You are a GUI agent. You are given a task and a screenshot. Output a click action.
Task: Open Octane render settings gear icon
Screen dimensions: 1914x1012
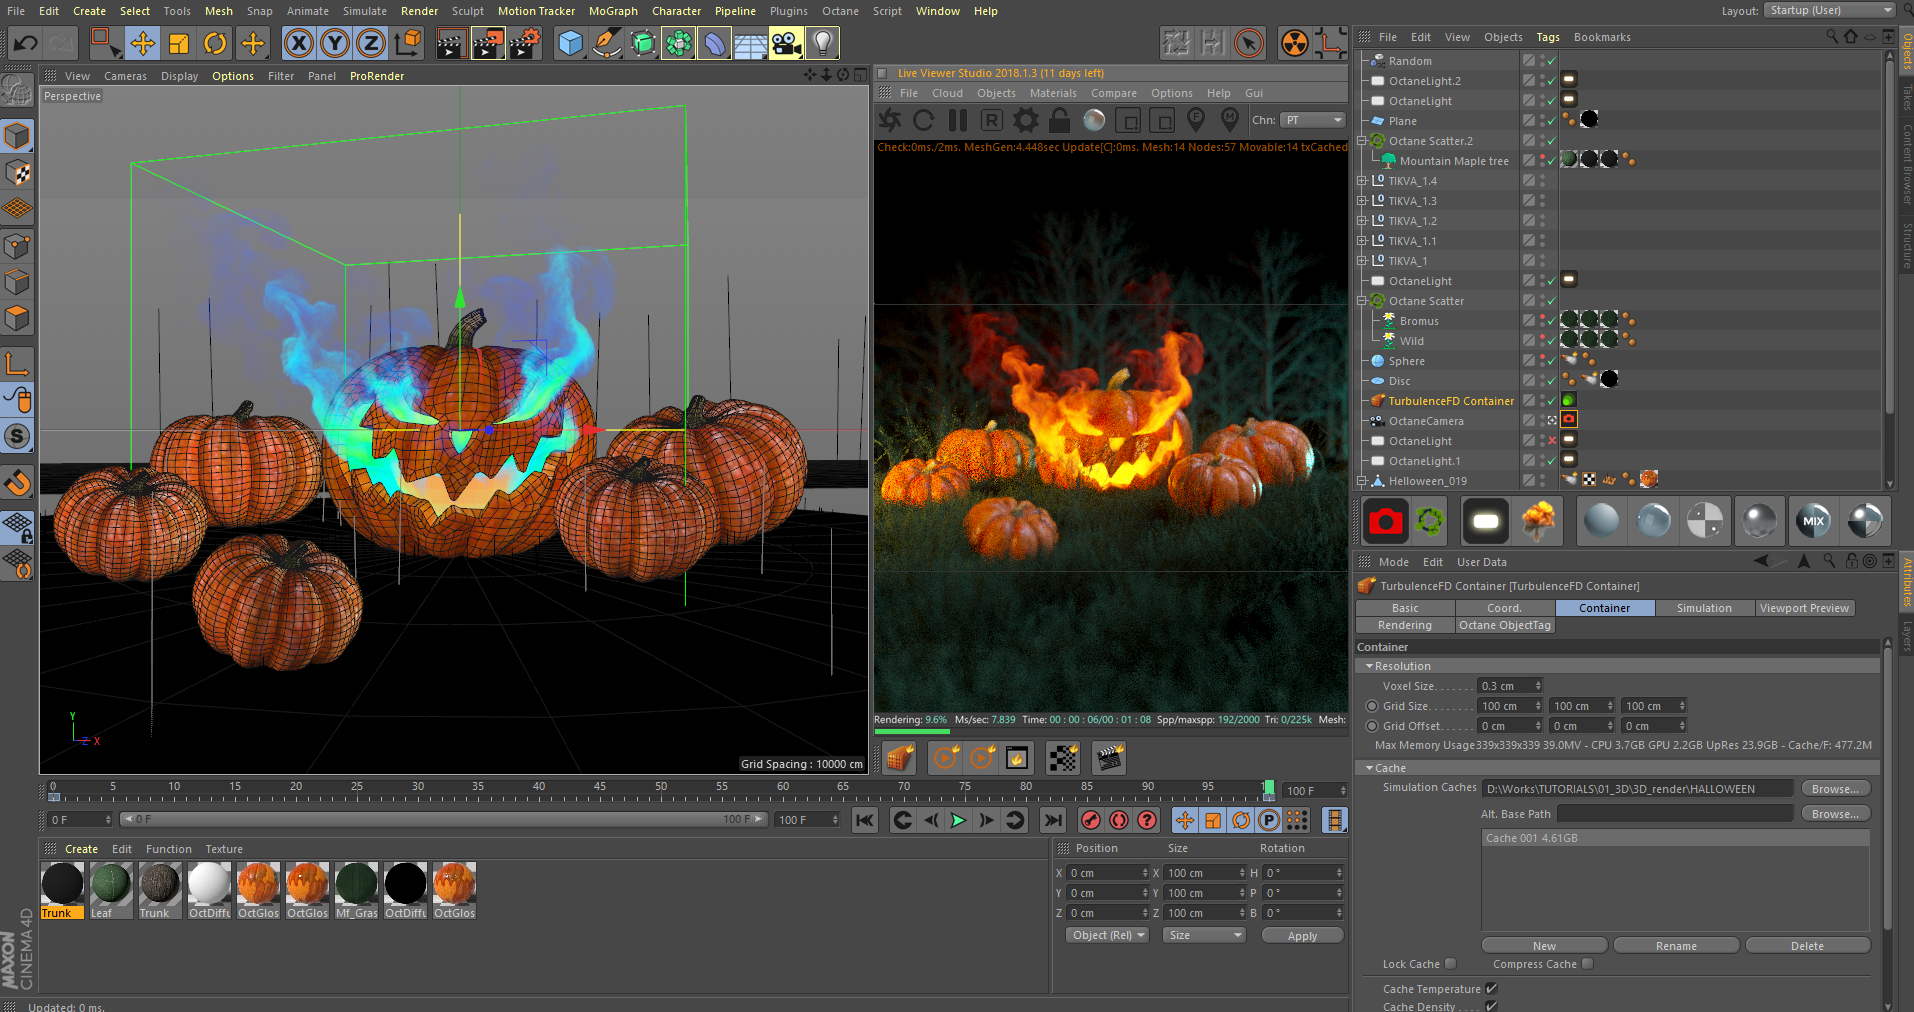pos(1026,120)
